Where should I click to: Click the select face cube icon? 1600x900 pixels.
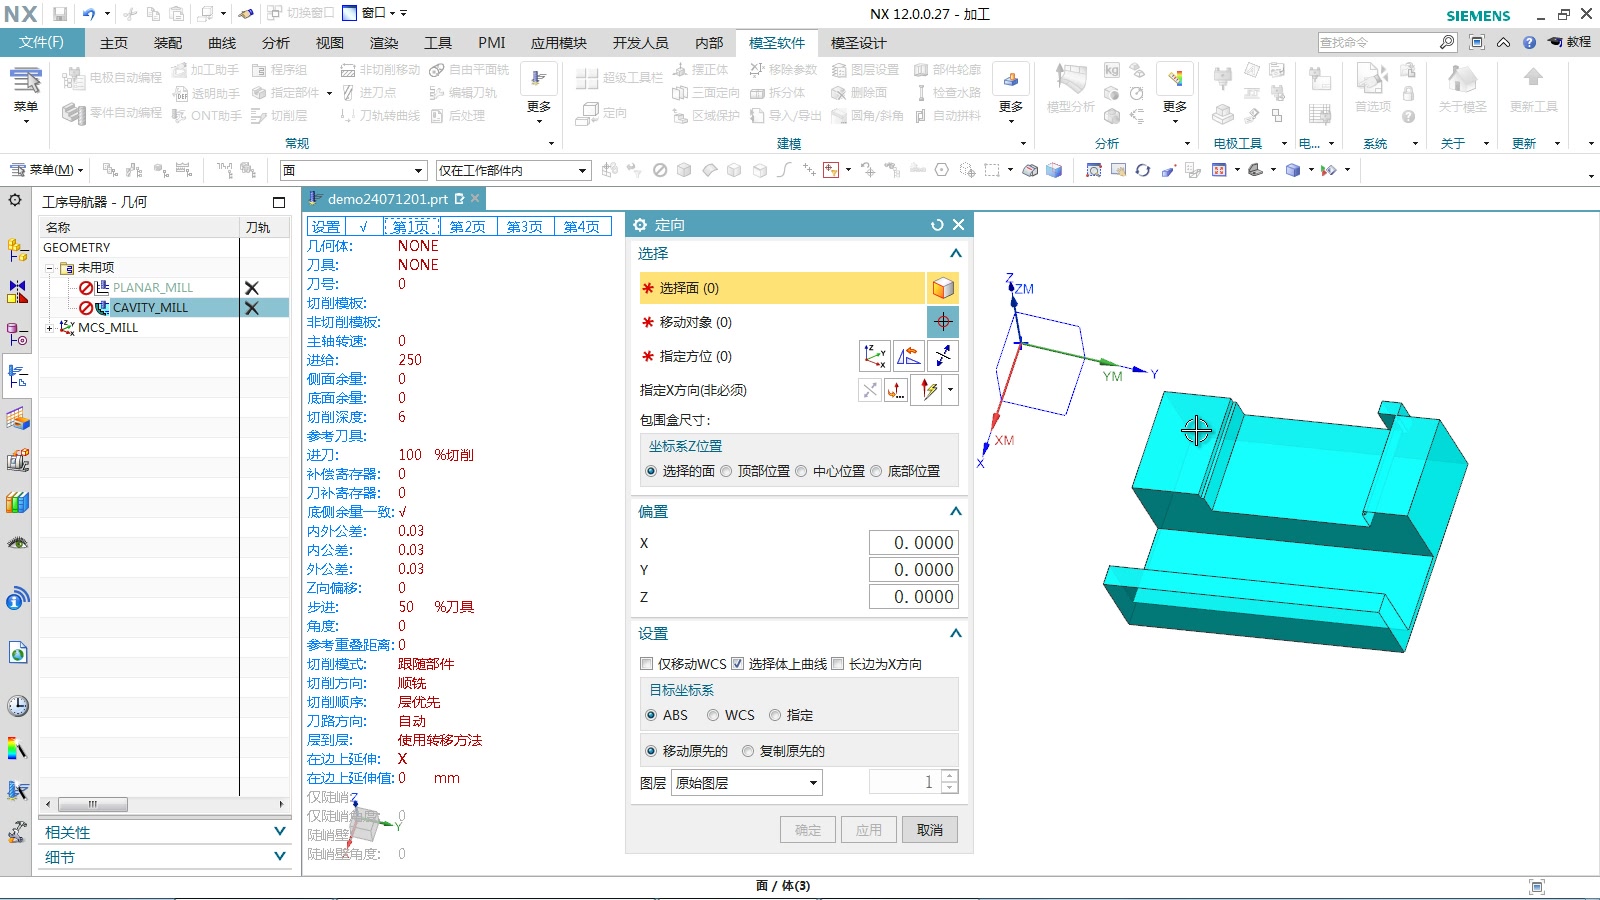[x=943, y=288]
